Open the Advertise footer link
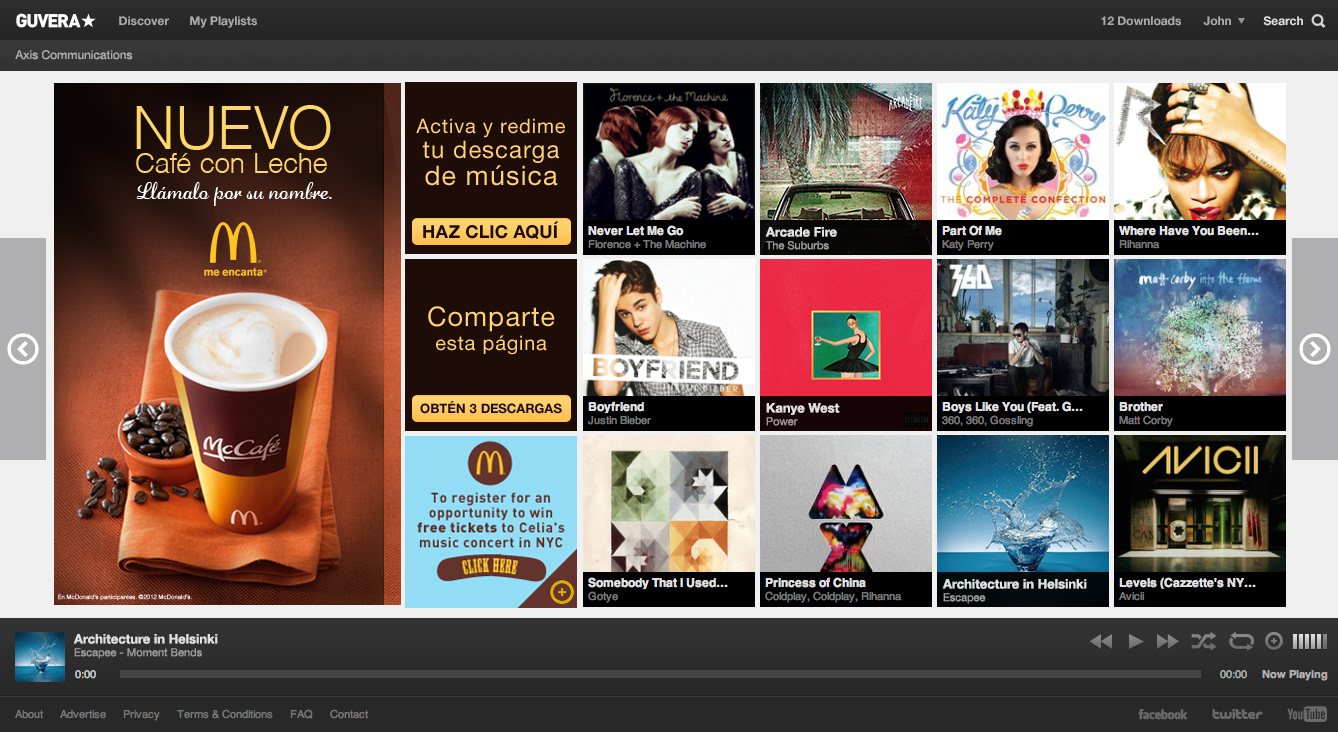The height and width of the screenshot is (732, 1338). click(83, 714)
